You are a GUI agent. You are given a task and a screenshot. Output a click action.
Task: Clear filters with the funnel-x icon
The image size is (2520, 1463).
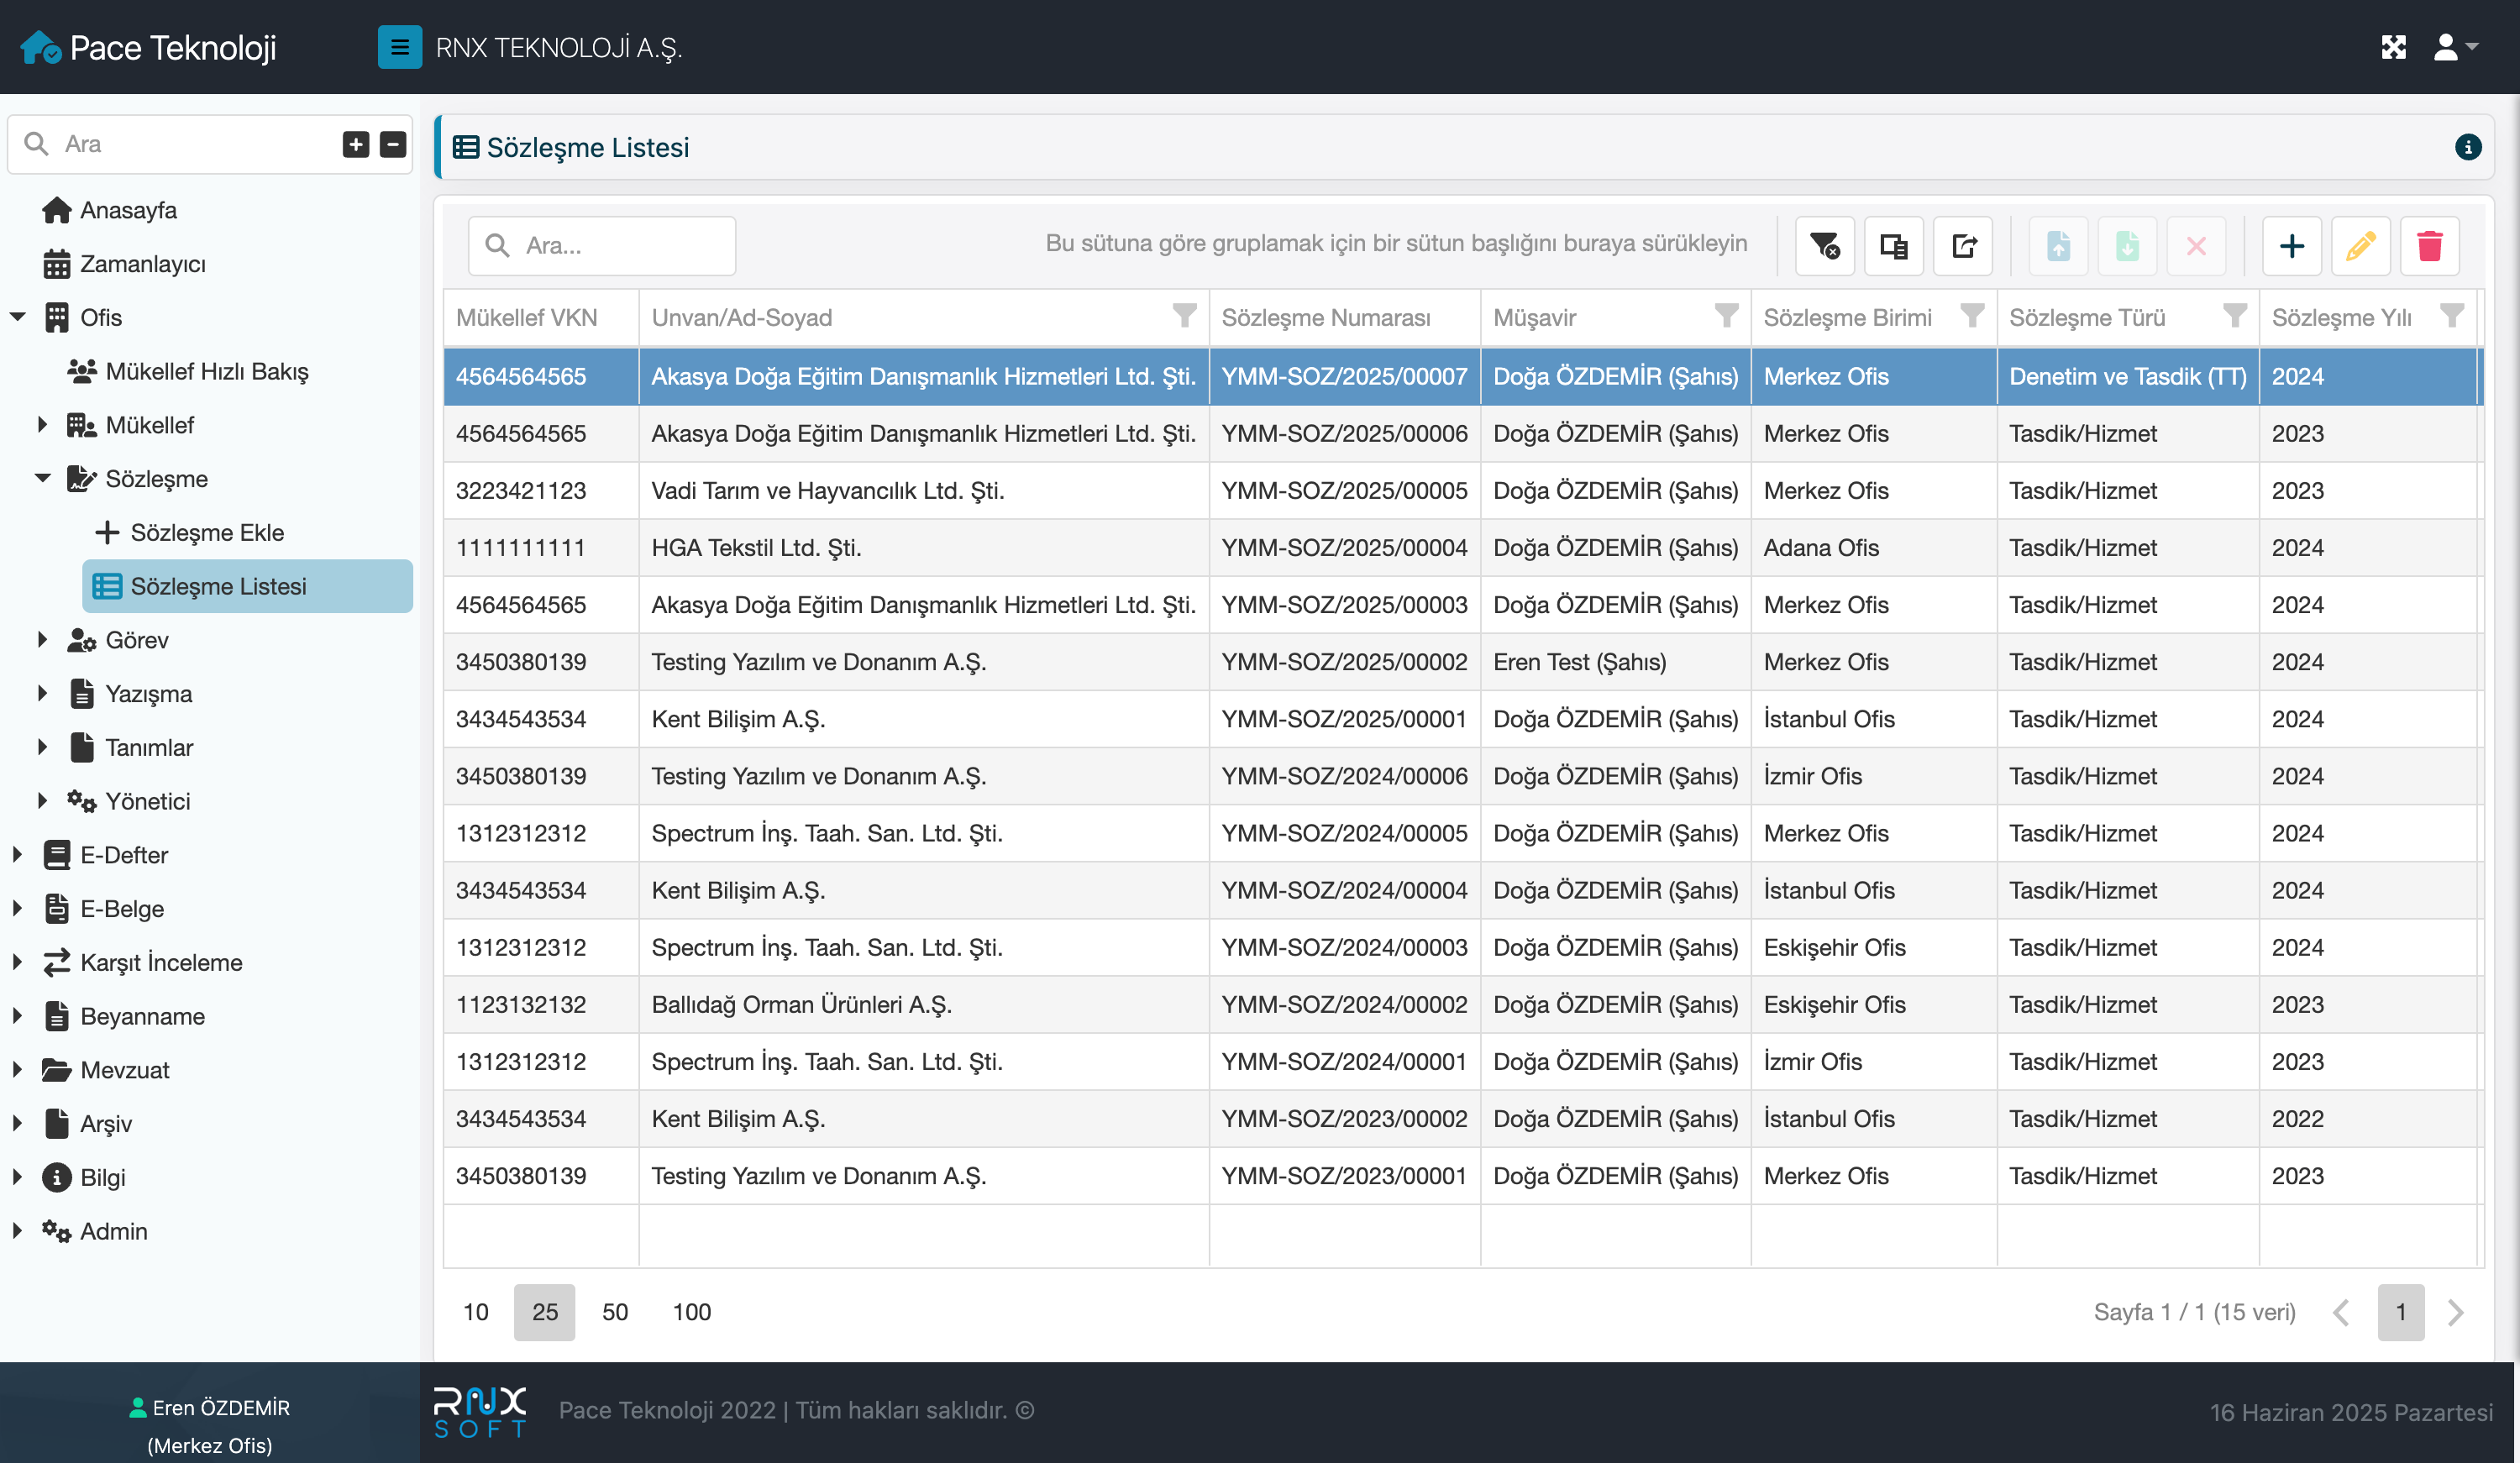pos(1825,246)
